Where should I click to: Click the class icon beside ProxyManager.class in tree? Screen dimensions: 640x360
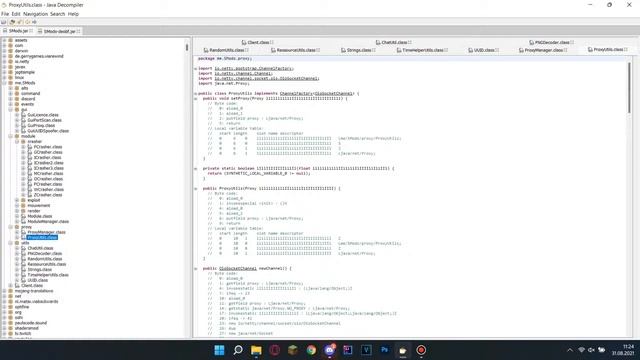point(23,232)
